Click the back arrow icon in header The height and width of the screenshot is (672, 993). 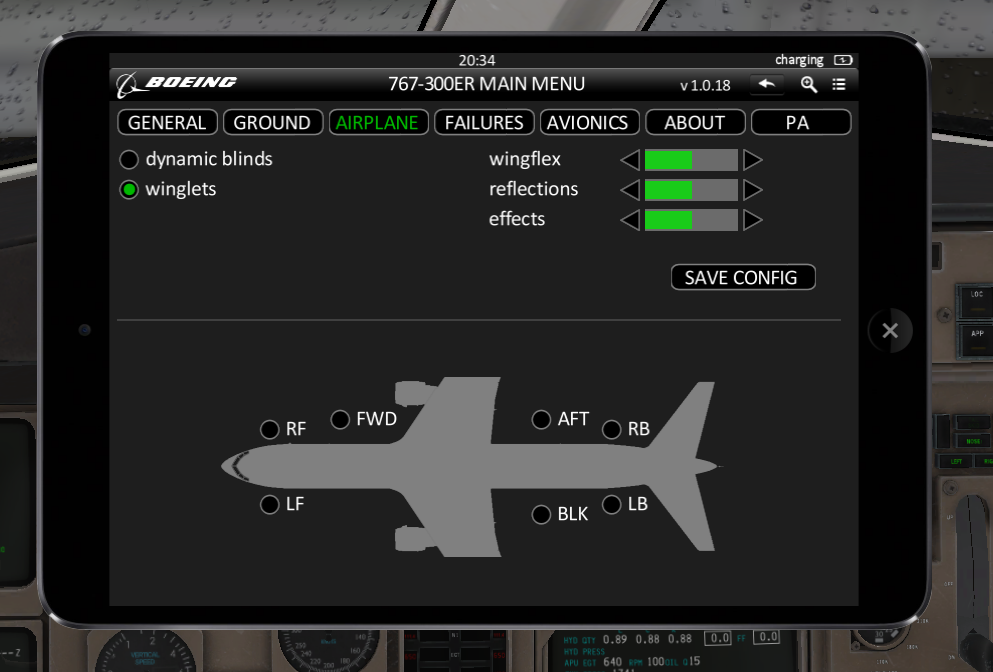[767, 85]
